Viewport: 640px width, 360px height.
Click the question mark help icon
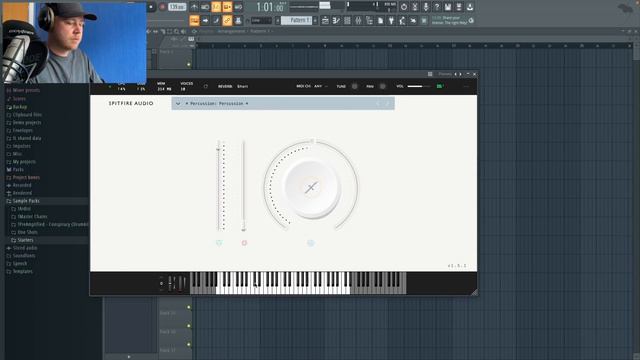tap(437, 7)
